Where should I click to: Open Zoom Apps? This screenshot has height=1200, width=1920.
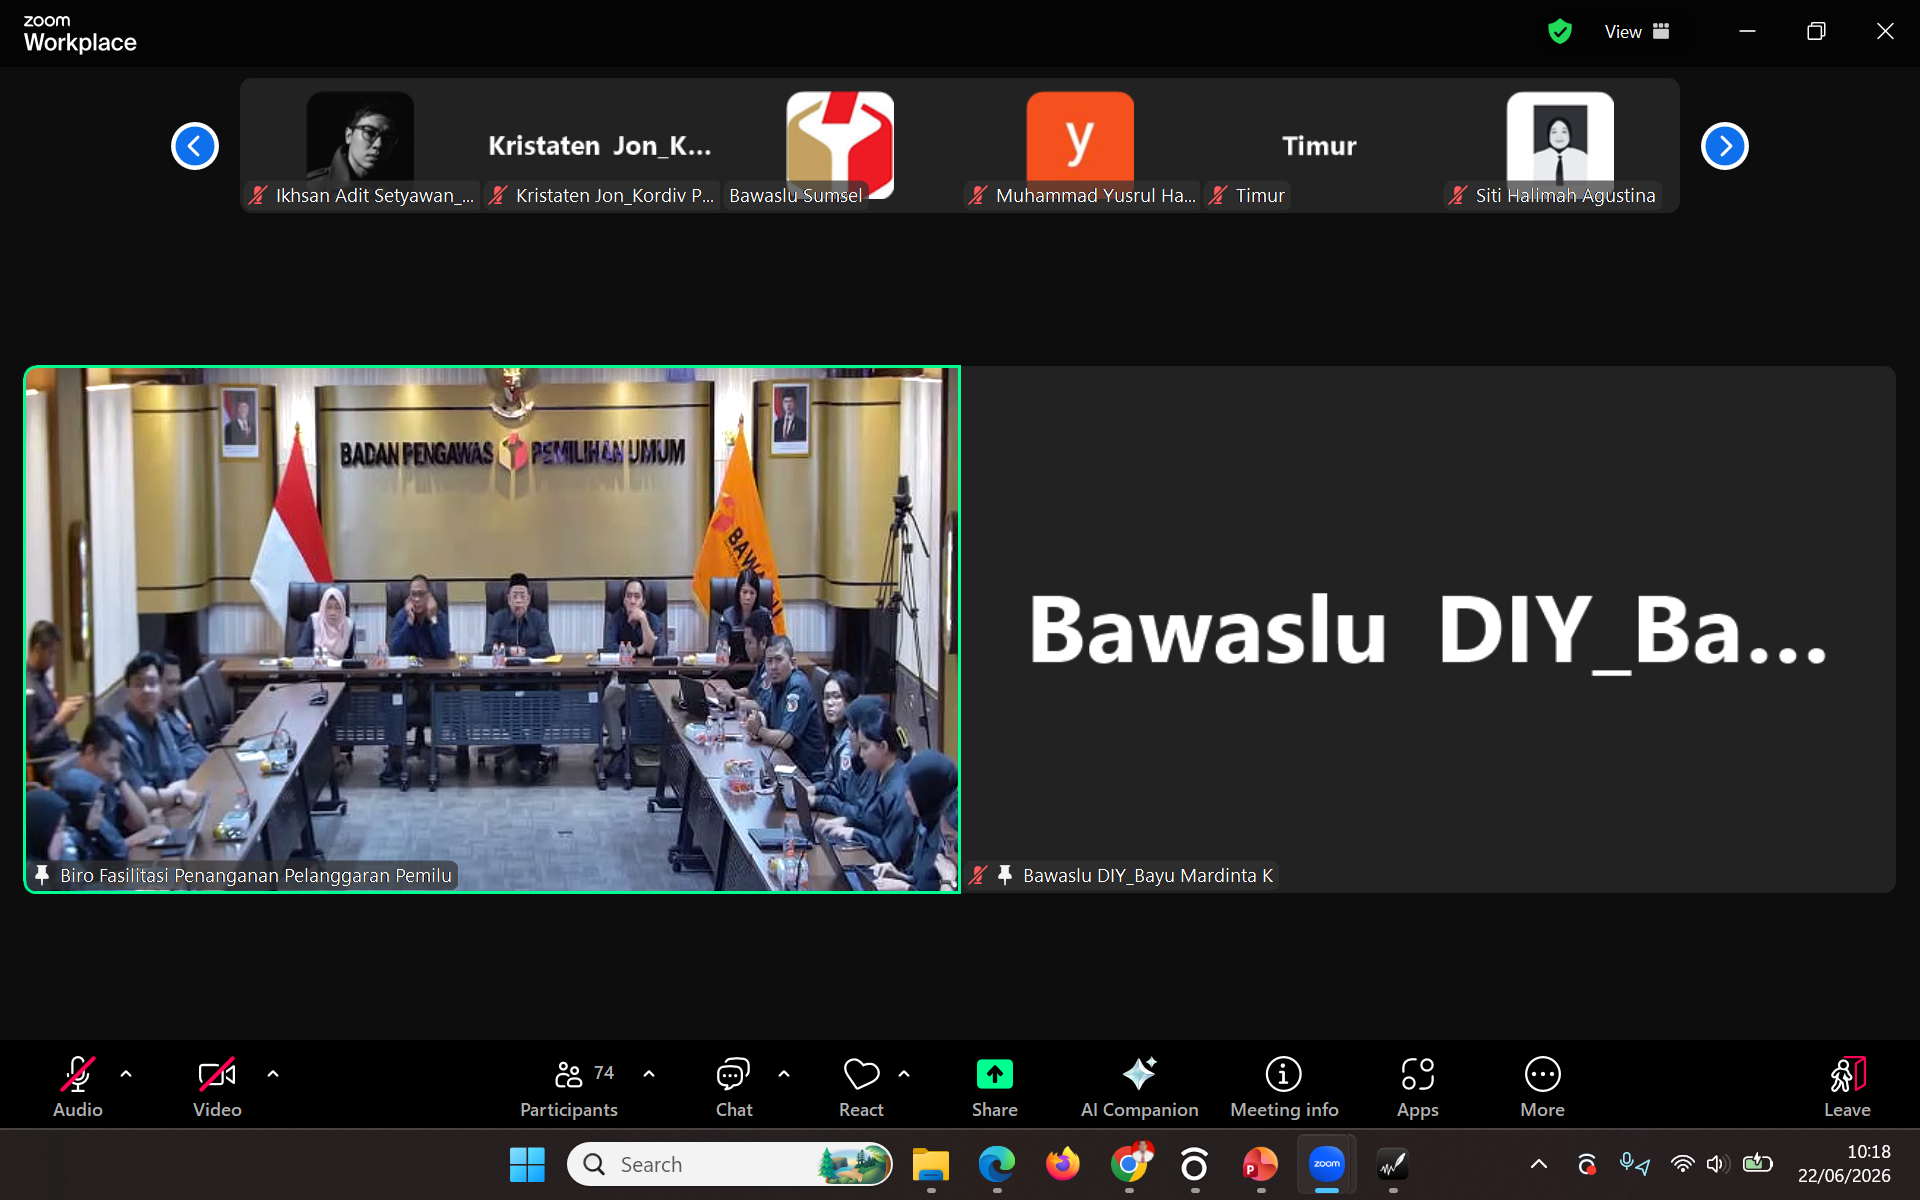pyautogui.click(x=1418, y=1087)
